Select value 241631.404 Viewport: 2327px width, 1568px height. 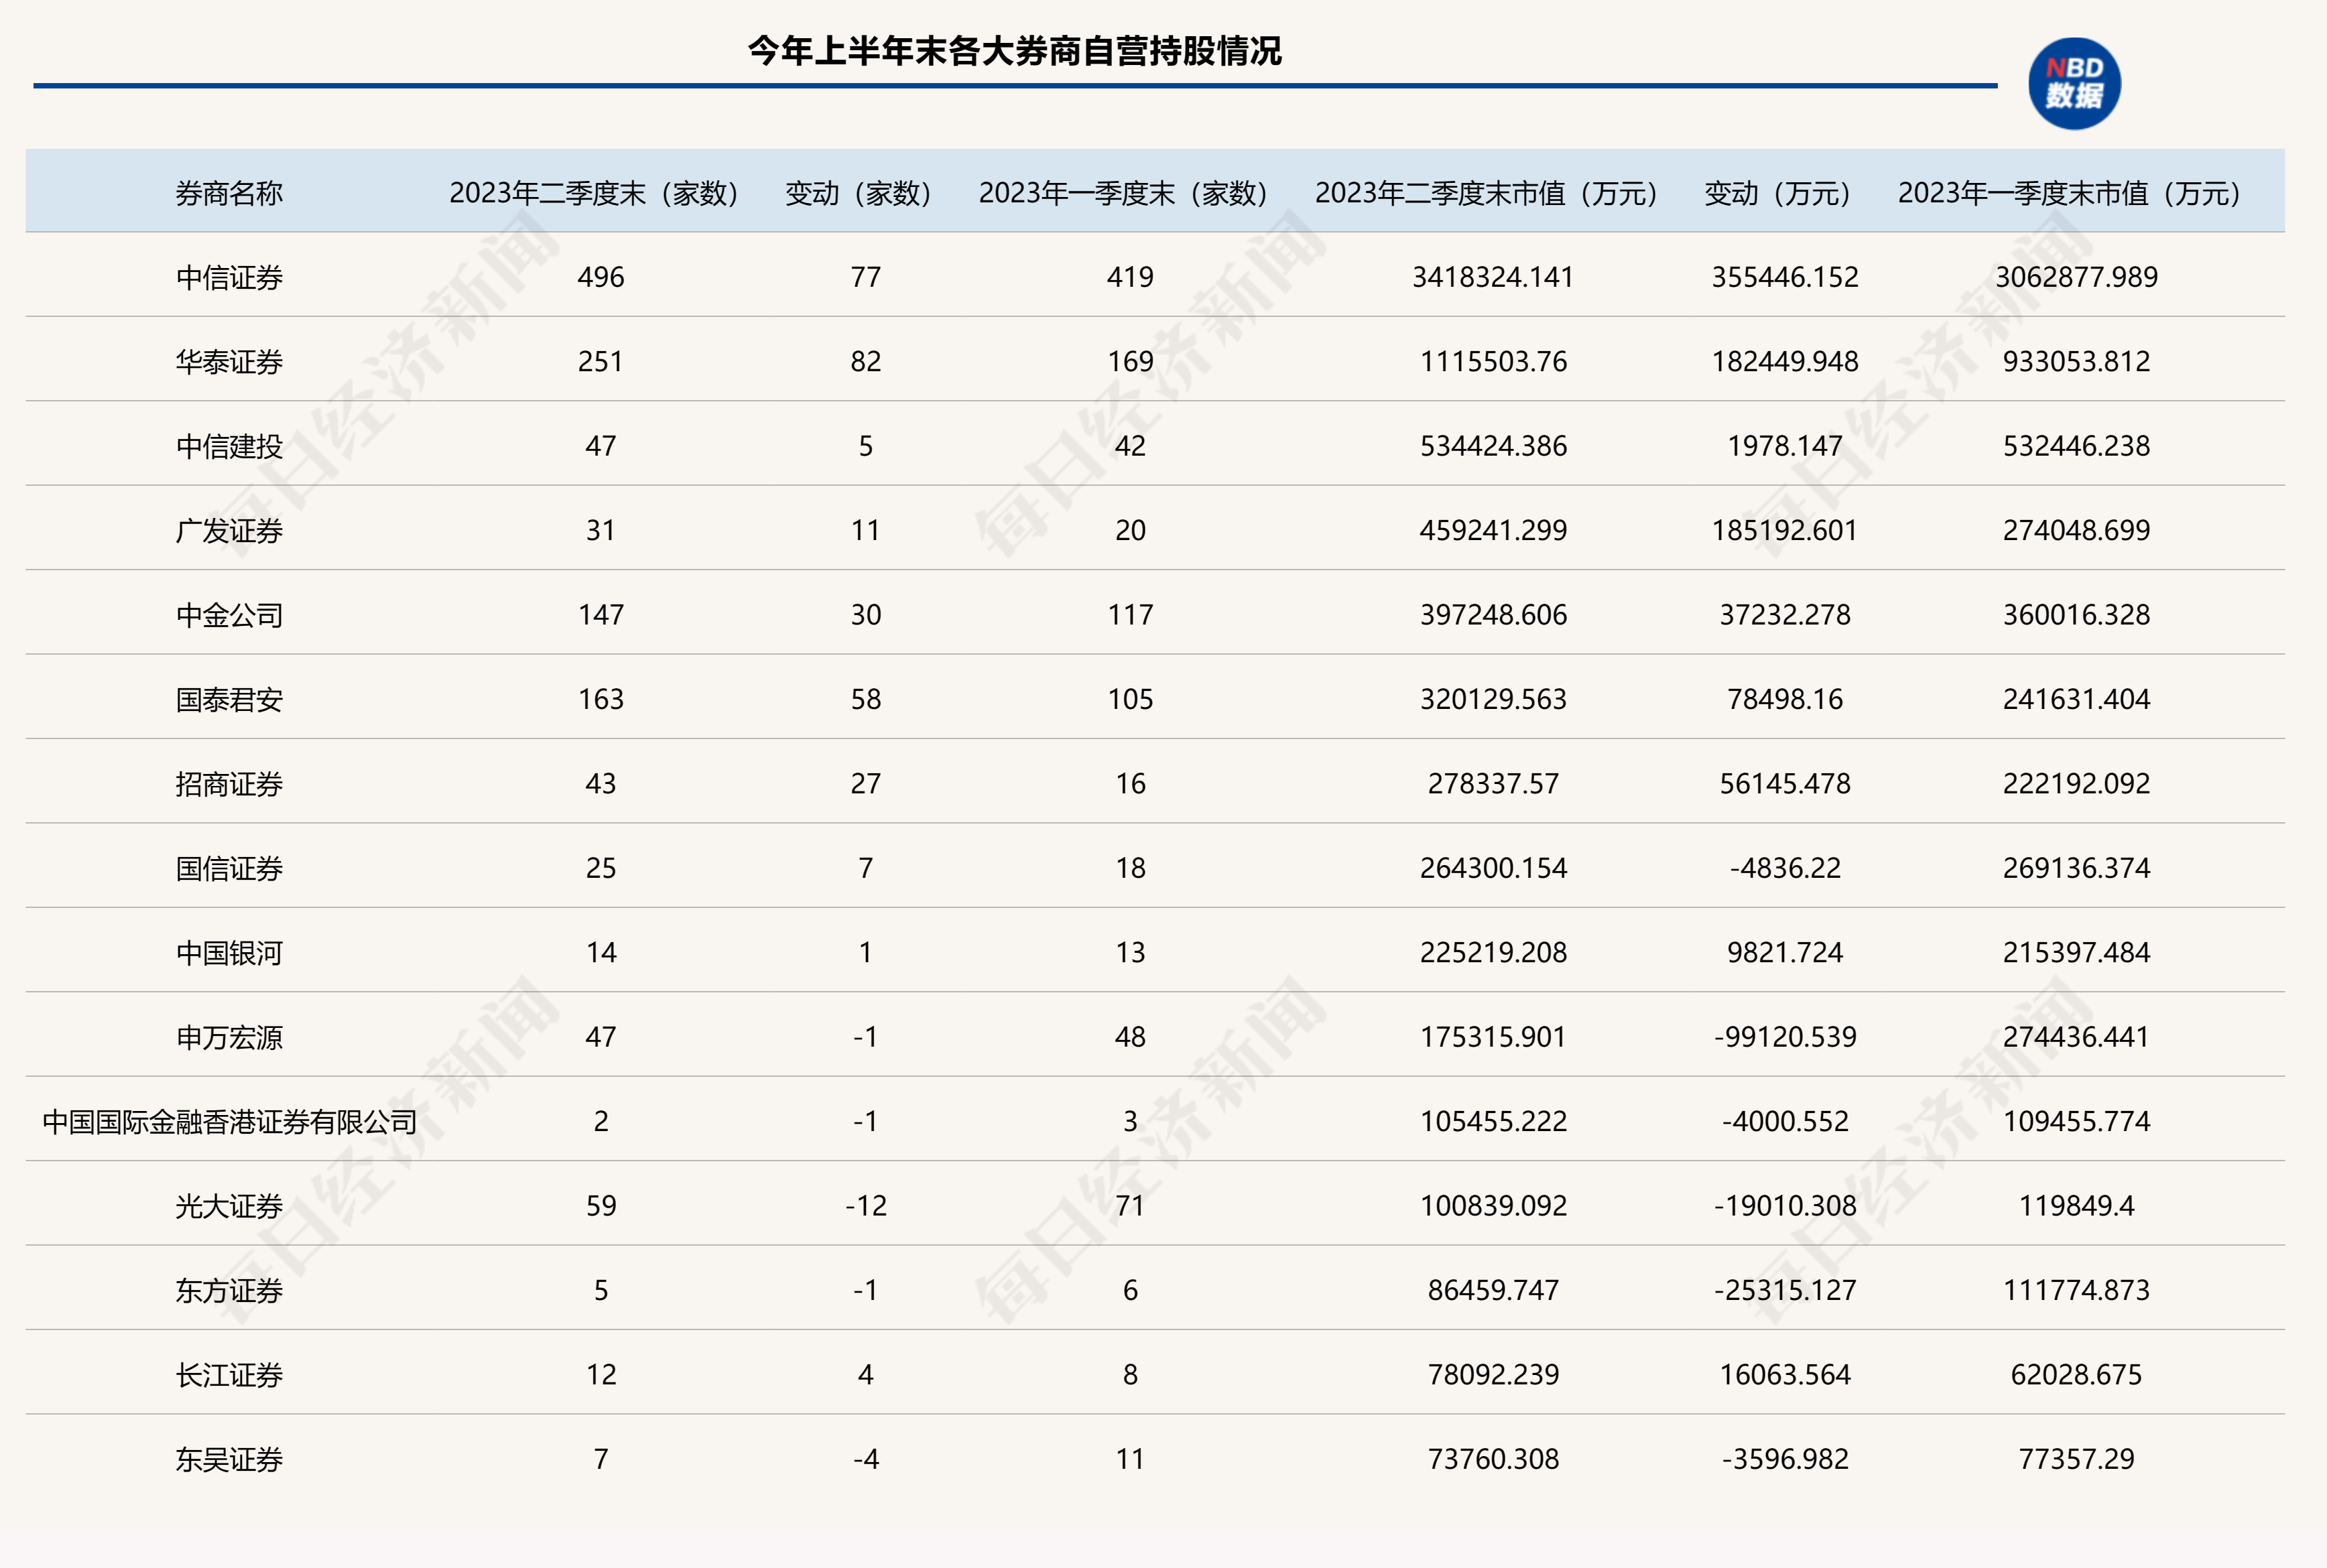click(x=2076, y=700)
